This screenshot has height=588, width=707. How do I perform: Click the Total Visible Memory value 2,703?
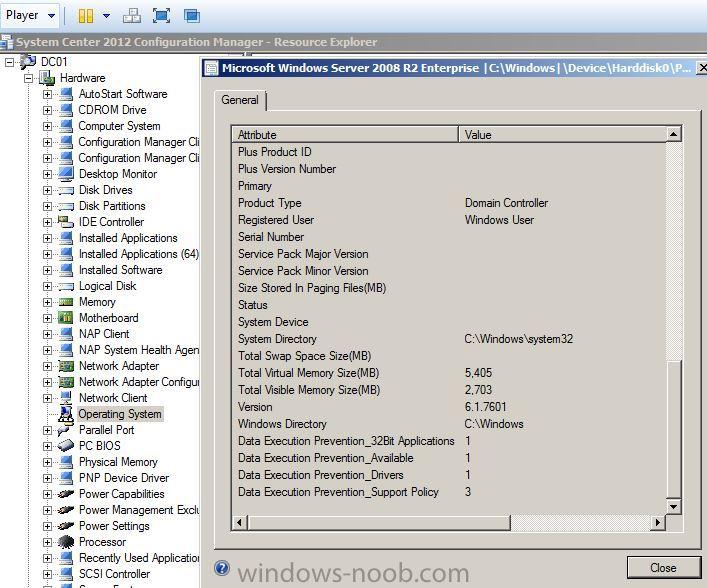pos(478,390)
